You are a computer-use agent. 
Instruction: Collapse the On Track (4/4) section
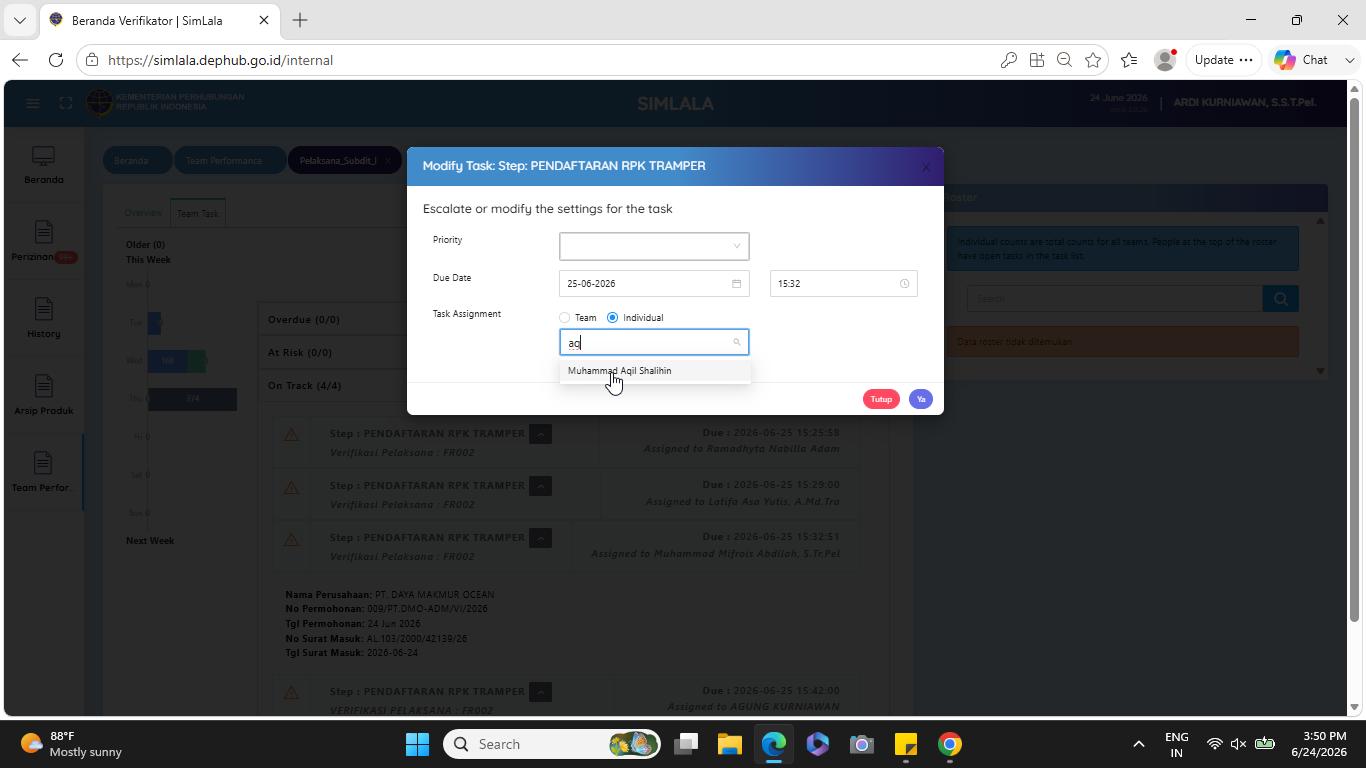pos(304,386)
